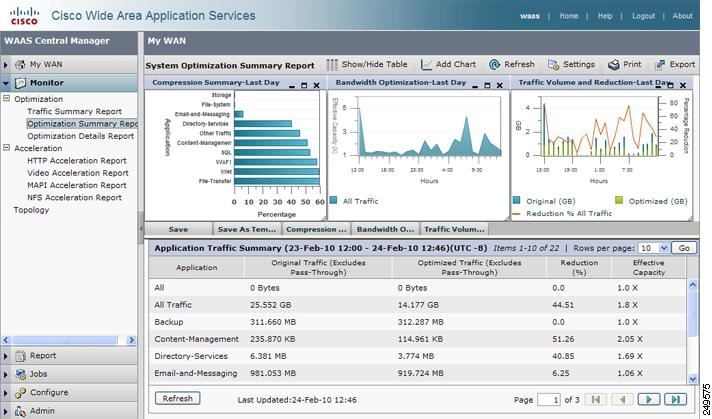
Task: Click the sidebar horizontal scrollbar left arrow
Action: point(5,340)
